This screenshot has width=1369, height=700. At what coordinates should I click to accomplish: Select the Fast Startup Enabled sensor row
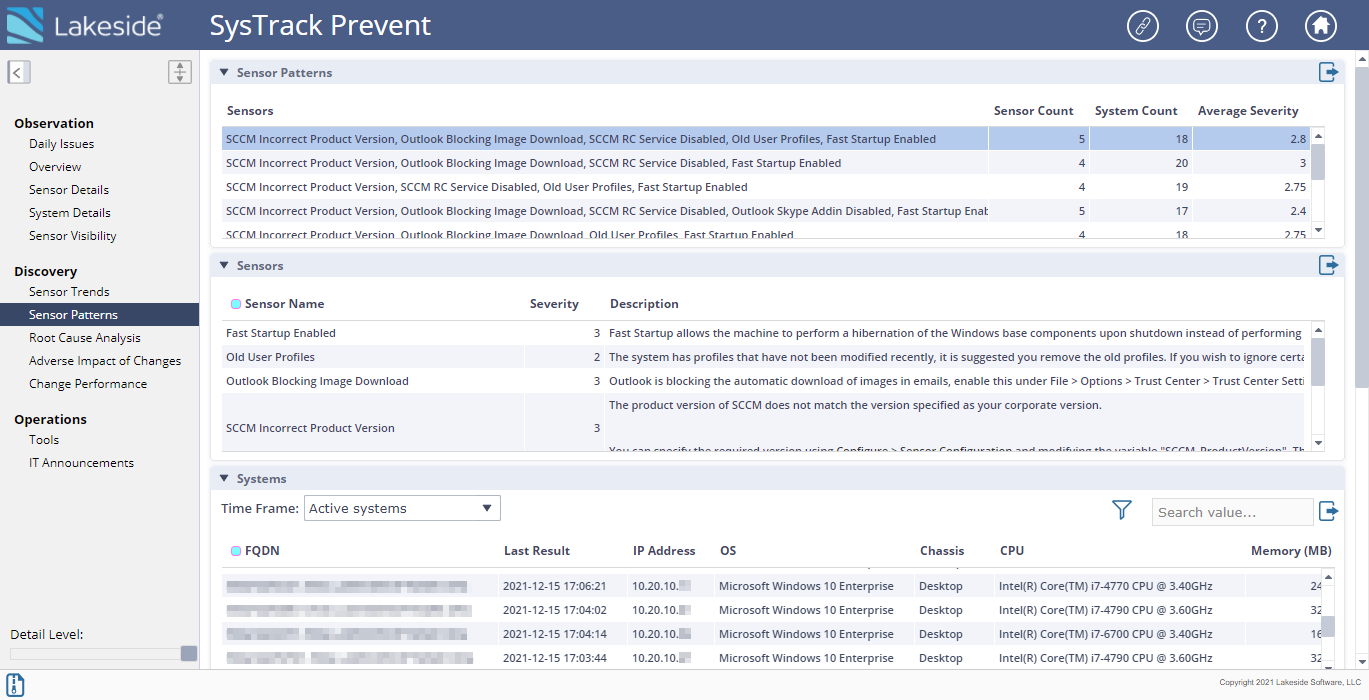click(x=763, y=333)
